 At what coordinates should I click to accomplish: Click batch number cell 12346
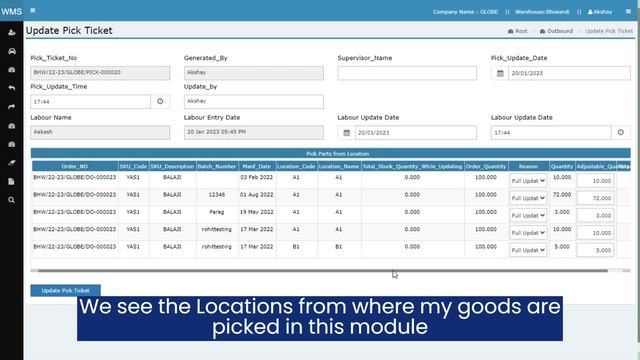coord(217,195)
